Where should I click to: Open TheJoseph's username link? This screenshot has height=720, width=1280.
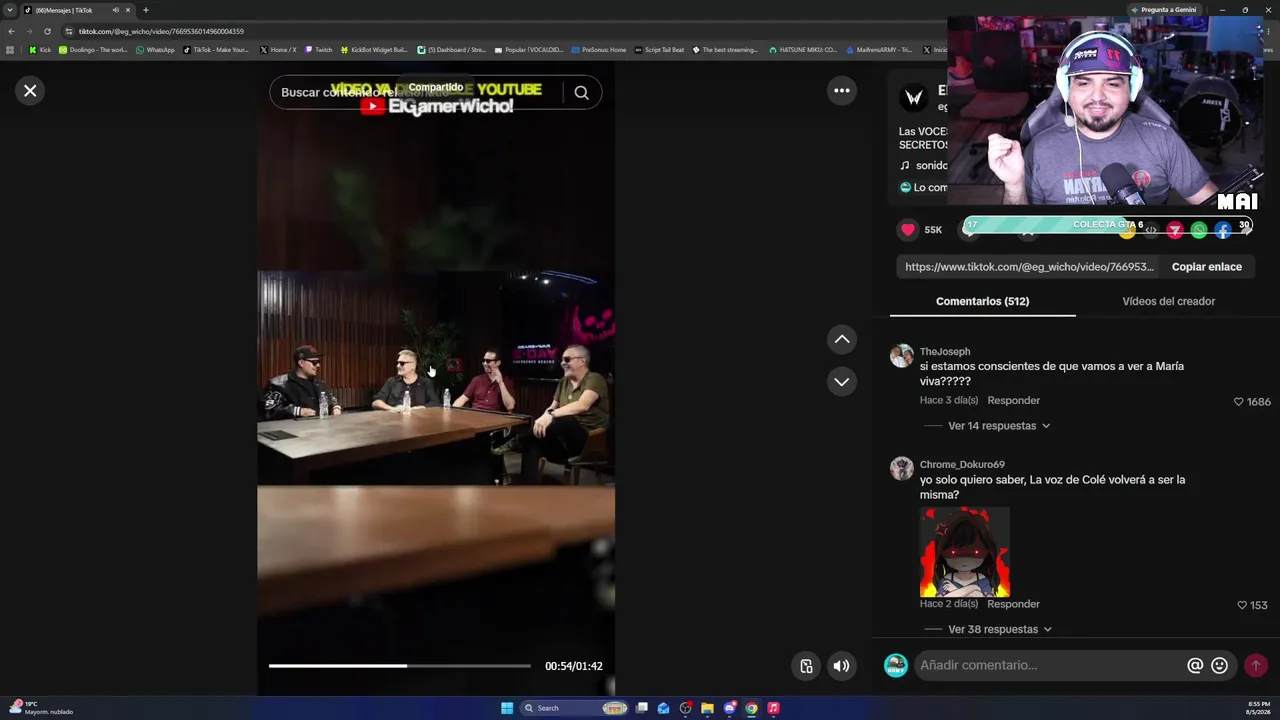945,352
